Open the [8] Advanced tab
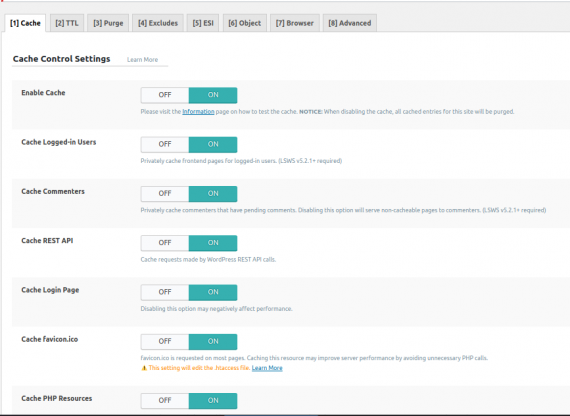 tap(350, 23)
